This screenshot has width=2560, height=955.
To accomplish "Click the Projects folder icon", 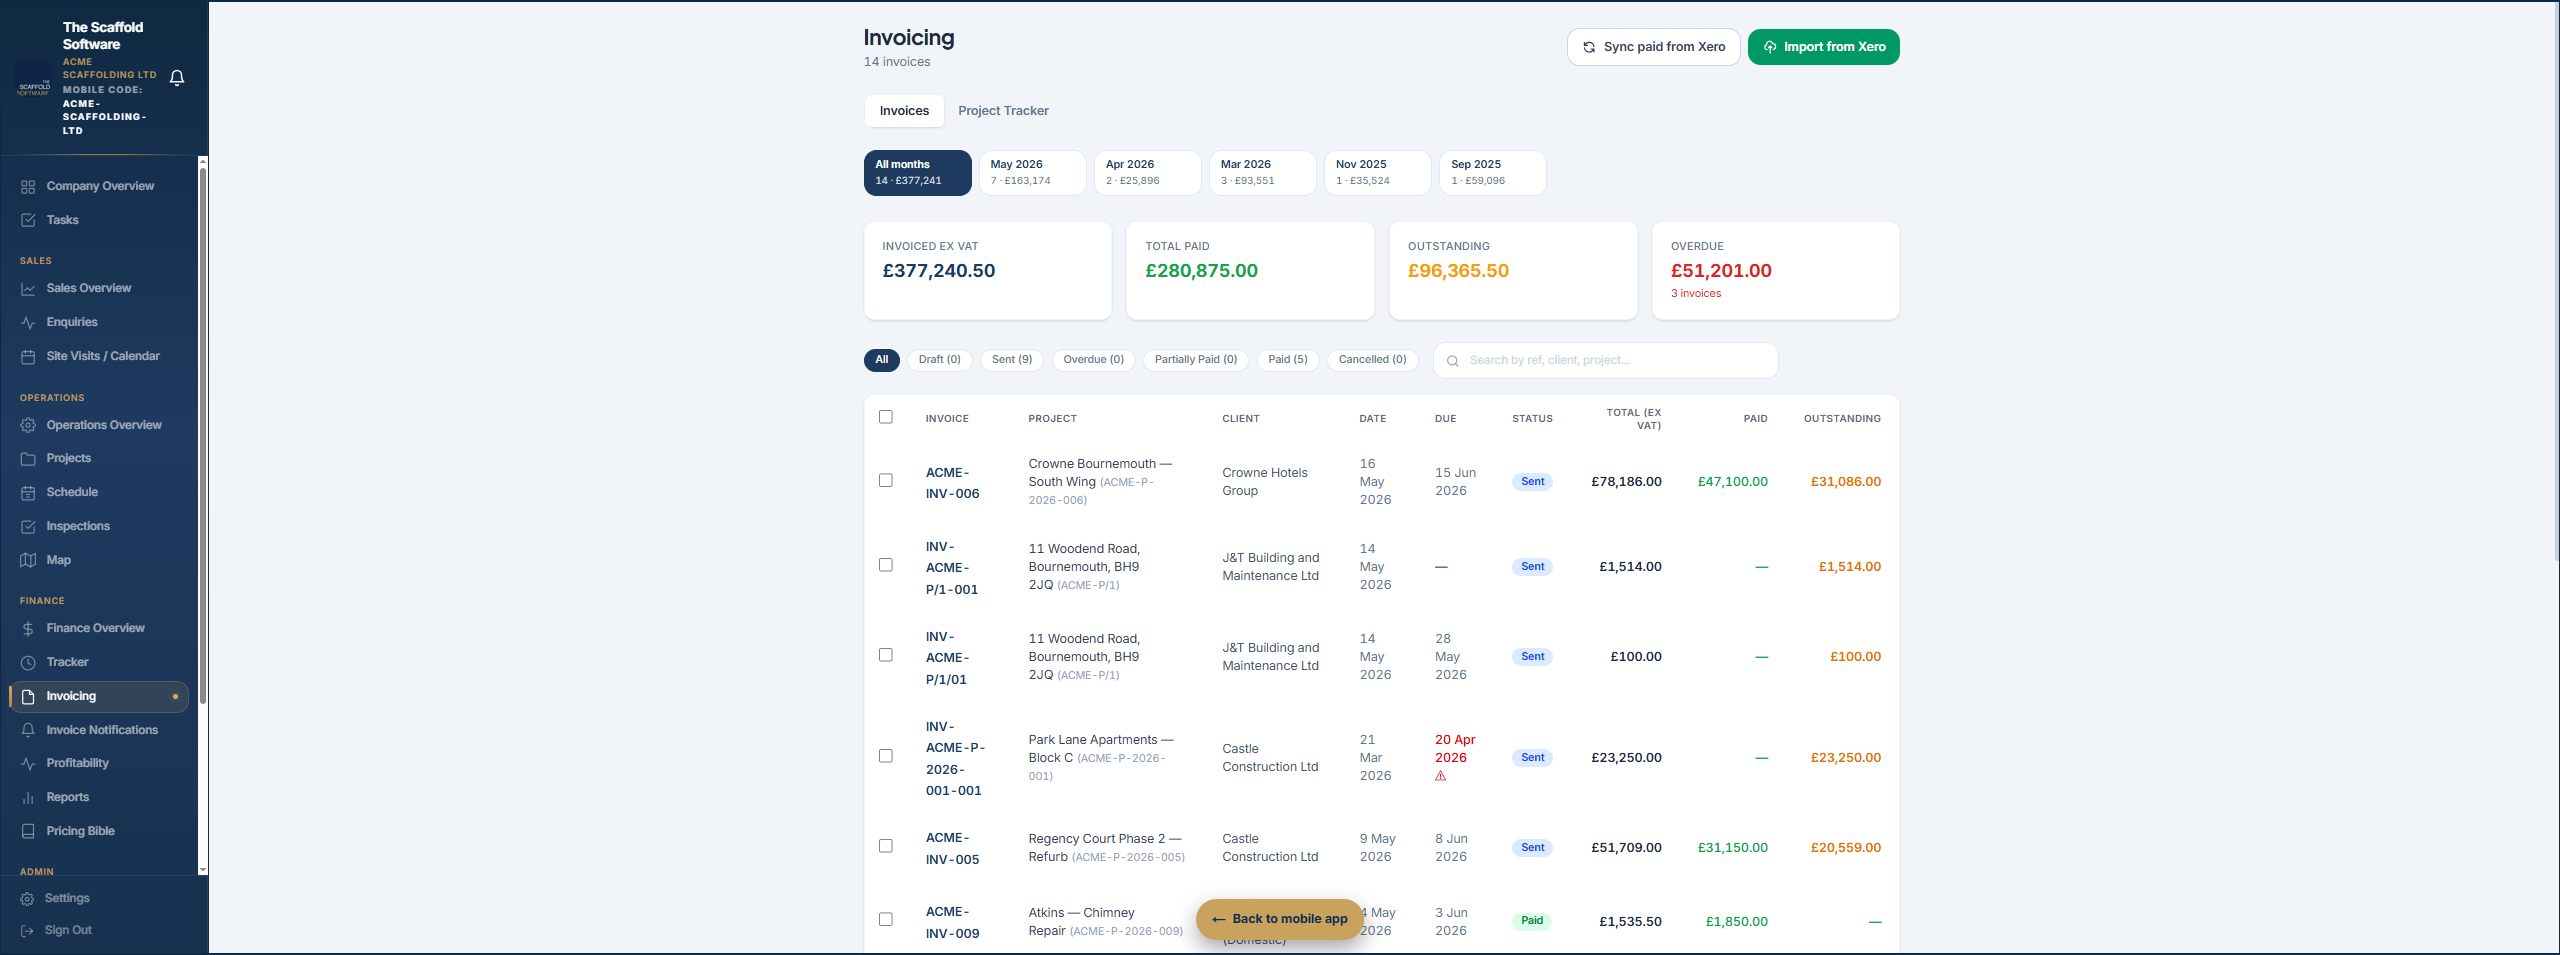I will click(28, 459).
